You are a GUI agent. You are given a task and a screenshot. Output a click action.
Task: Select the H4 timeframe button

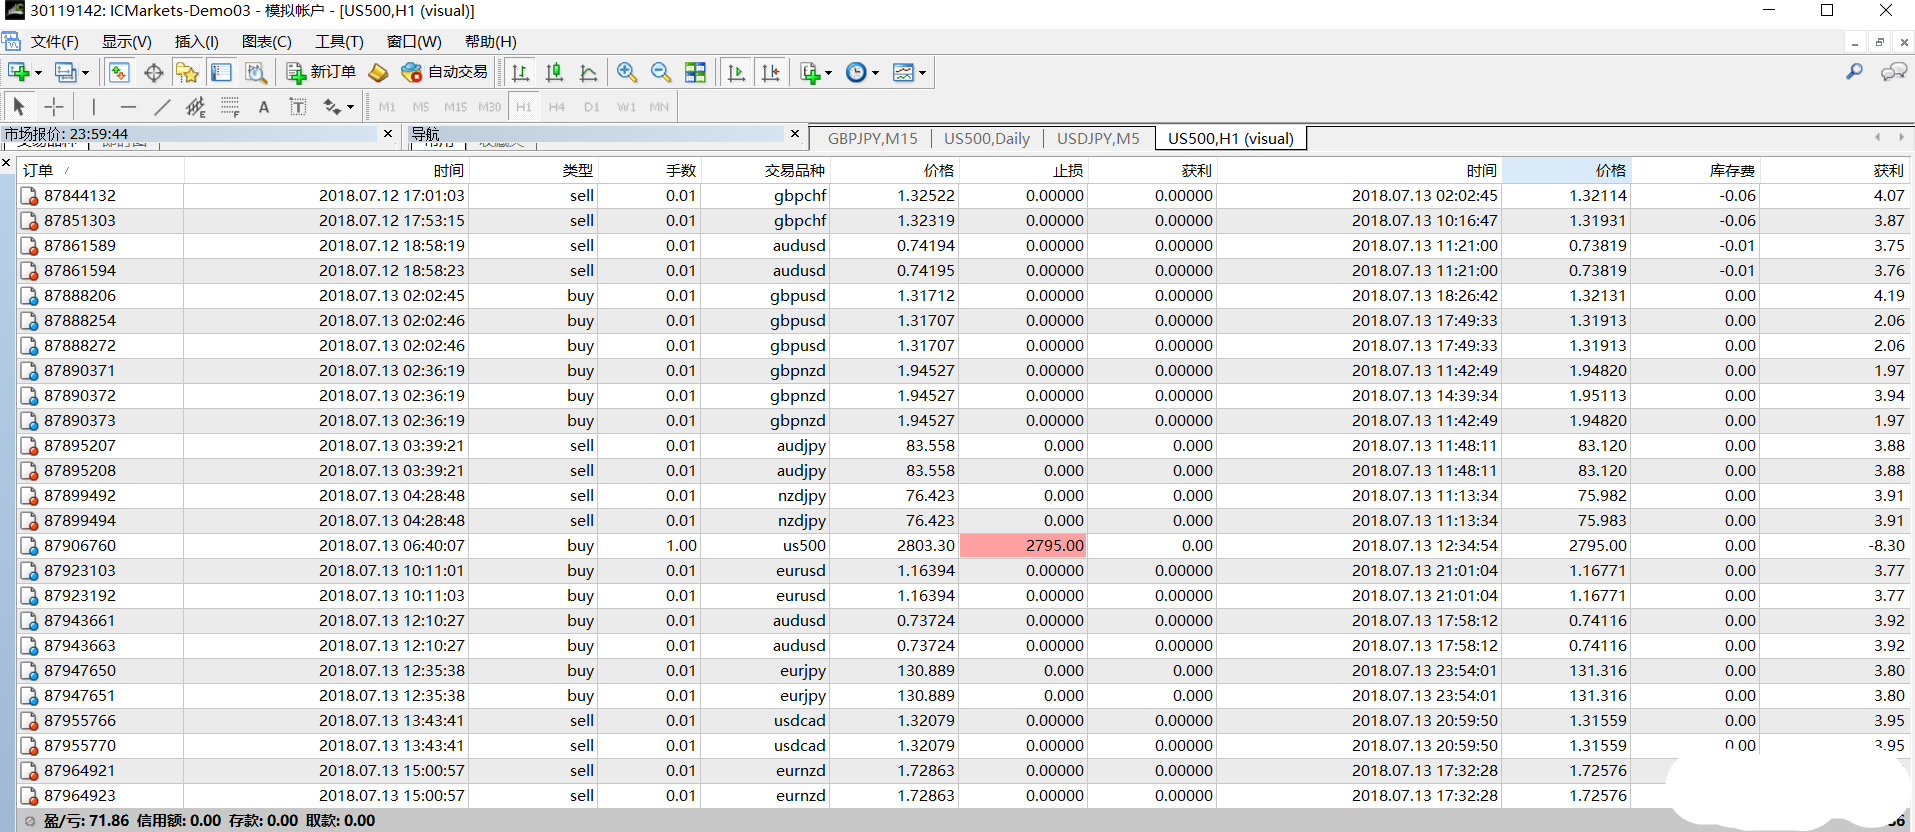[x=557, y=106]
